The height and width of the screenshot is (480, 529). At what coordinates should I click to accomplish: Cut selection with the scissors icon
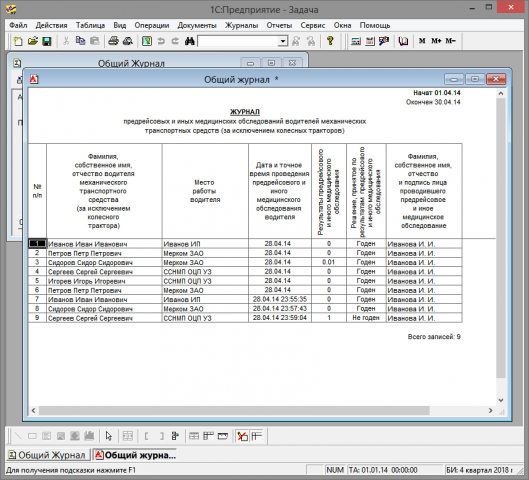coord(66,41)
